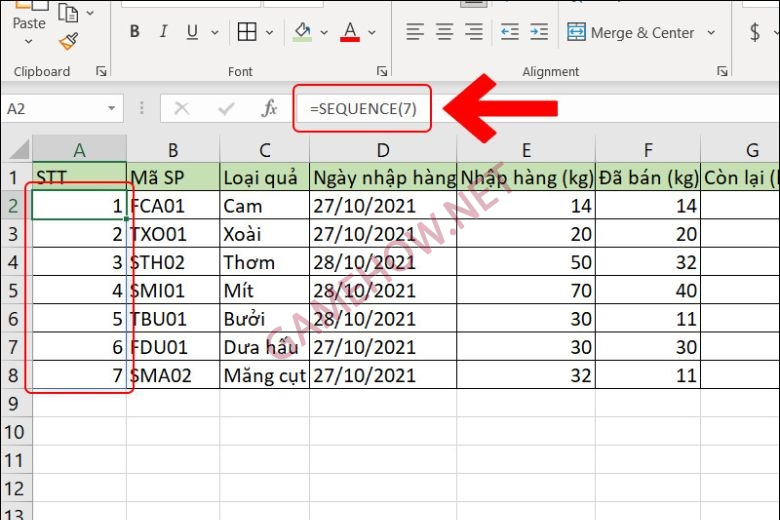Click Select All corner triangle
The height and width of the screenshot is (520, 780).
point(18,149)
